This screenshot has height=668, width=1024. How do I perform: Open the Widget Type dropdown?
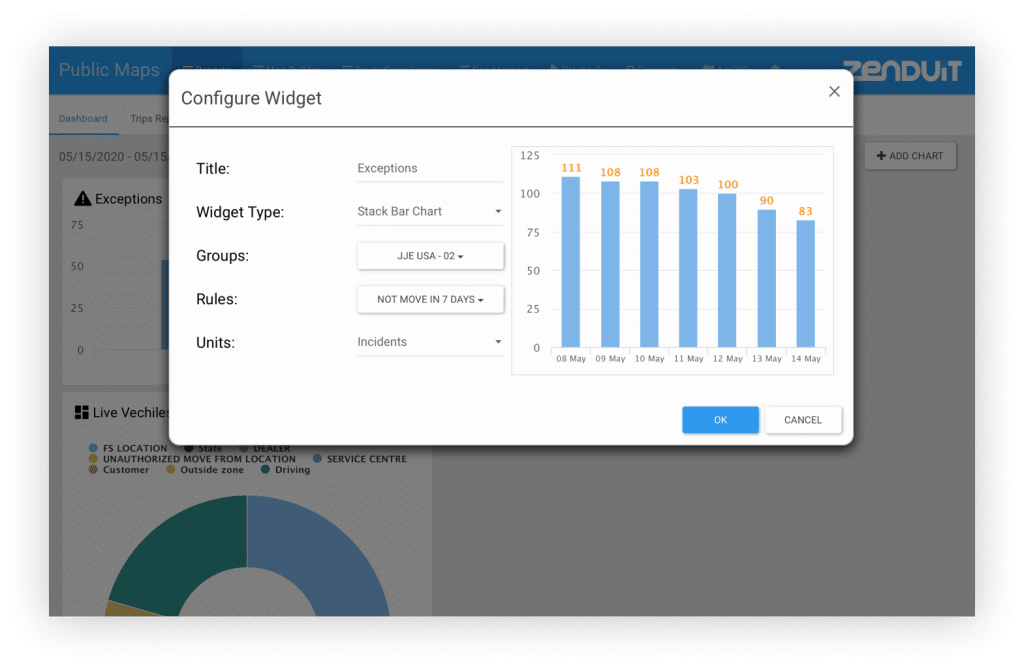[430, 212]
